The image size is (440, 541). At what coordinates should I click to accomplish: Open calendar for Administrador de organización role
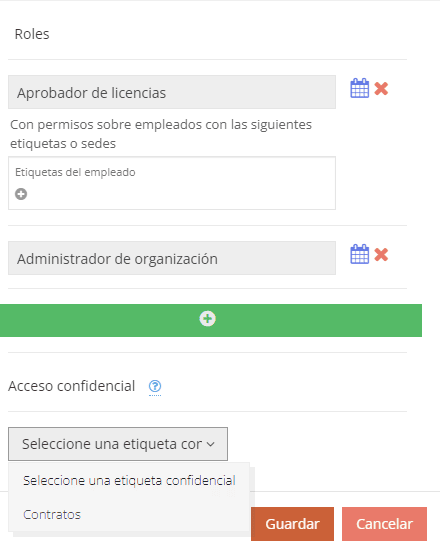[360, 255]
